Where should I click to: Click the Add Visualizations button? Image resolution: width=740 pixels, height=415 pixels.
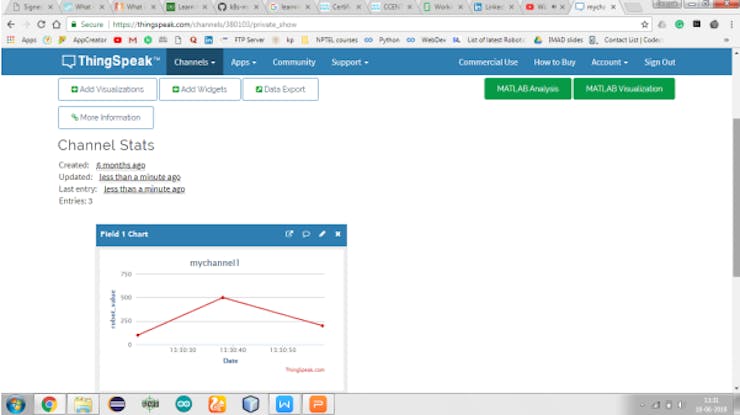[x=108, y=89]
